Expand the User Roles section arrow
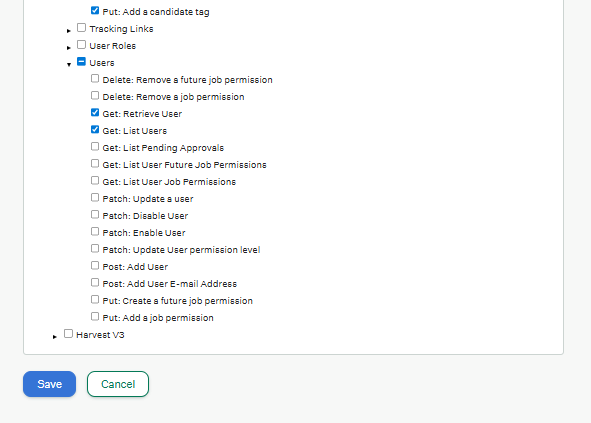 pyautogui.click(x=69, y=48)
